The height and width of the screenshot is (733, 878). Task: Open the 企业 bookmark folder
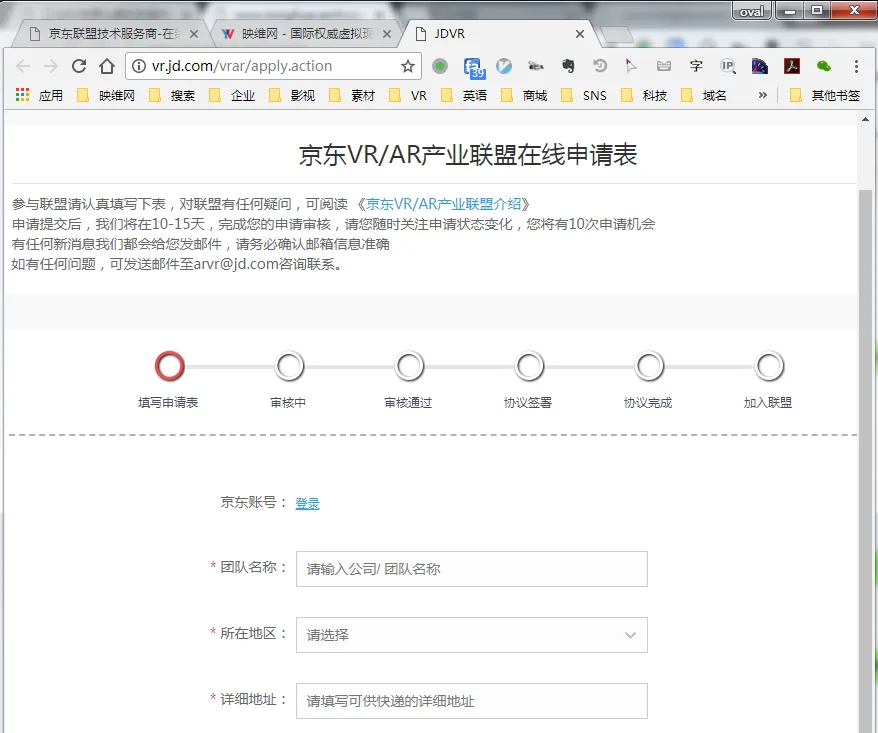[232, 96]
